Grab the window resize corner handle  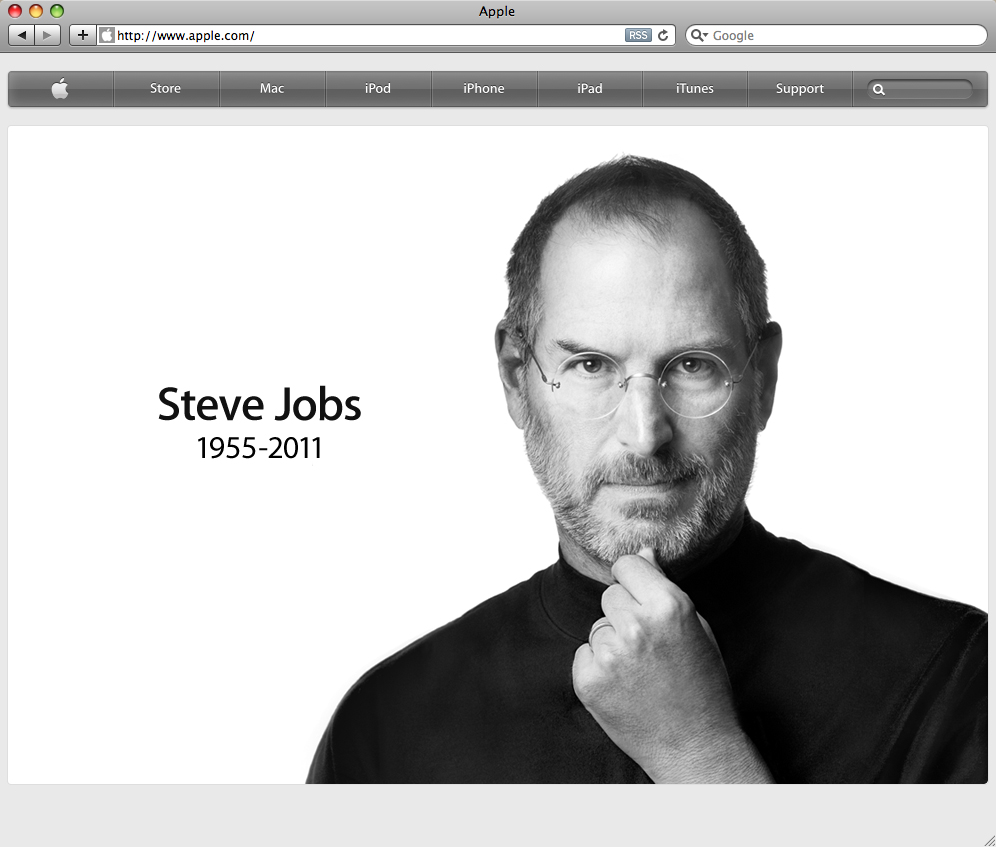[x=989, y=840]
